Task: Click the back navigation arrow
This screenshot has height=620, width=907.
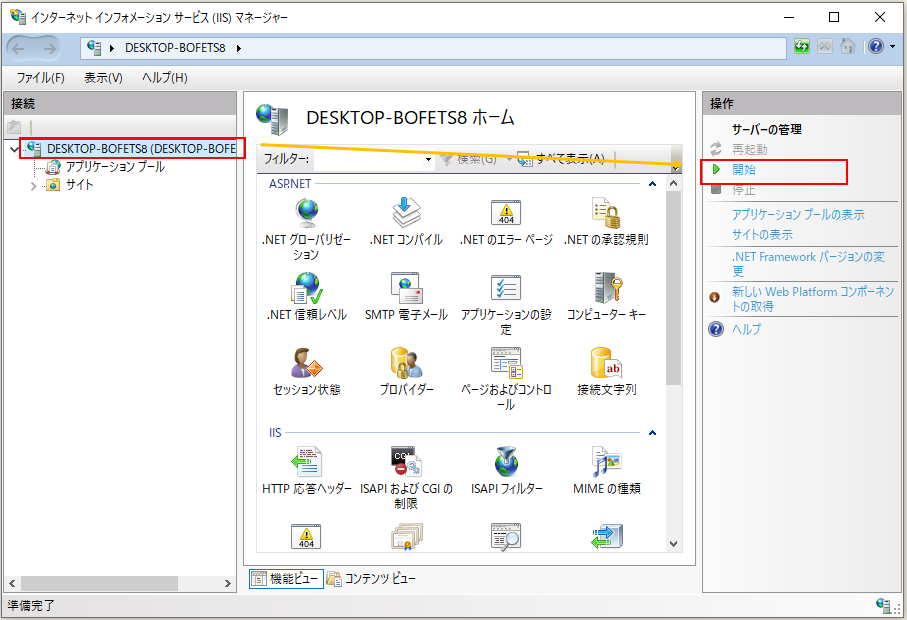Action: tap(19, 49)
